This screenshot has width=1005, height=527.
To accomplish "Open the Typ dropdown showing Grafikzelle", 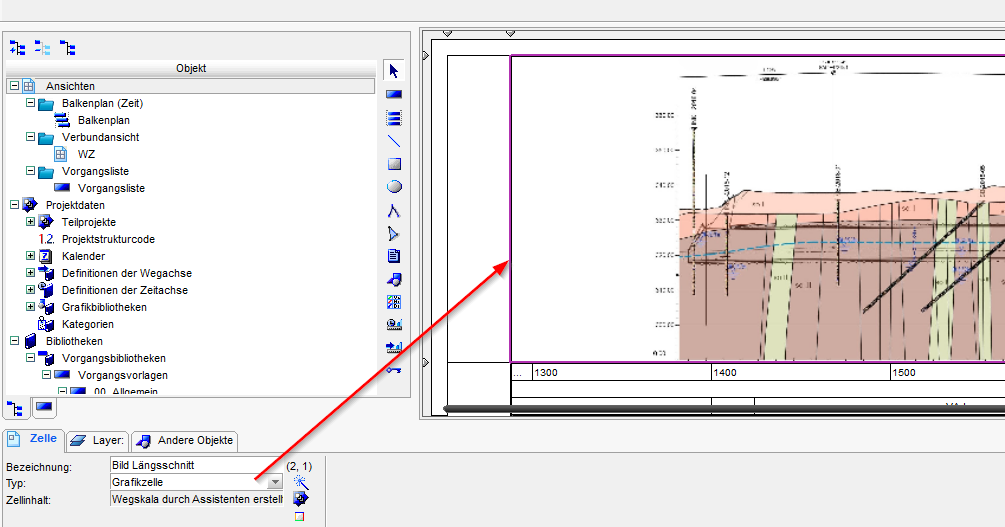I will (x=275, y=482).
